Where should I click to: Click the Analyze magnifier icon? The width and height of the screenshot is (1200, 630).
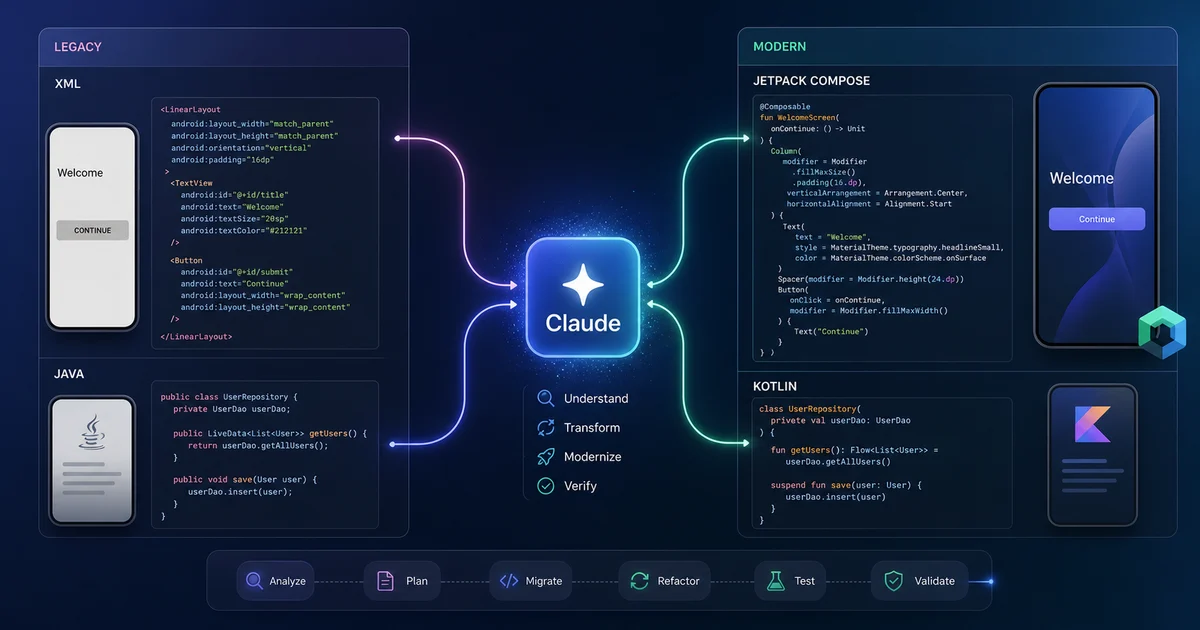point(254,581)
